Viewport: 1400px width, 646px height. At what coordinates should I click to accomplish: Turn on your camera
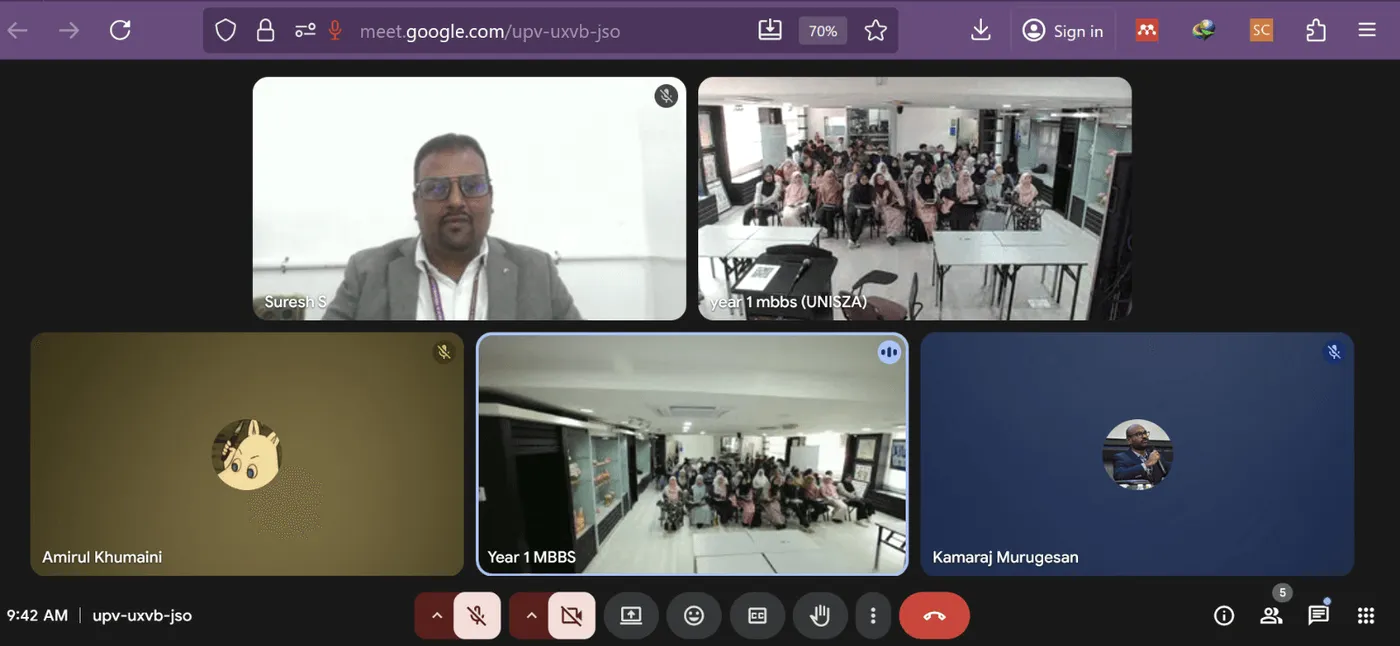pos(572,616)
